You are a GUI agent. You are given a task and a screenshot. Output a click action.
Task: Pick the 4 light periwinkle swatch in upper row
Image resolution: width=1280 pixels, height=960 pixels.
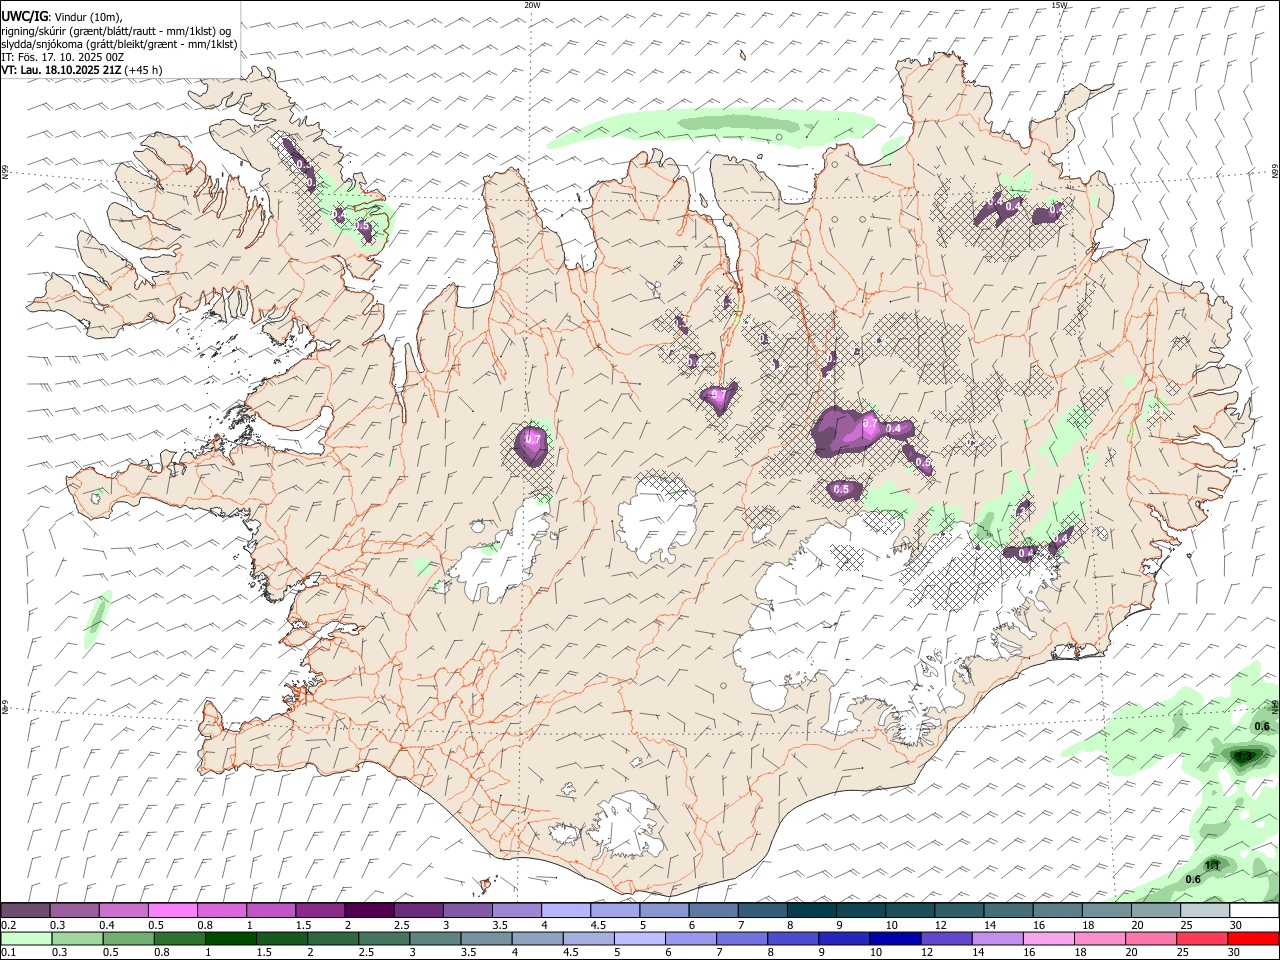tap(566, 911)
